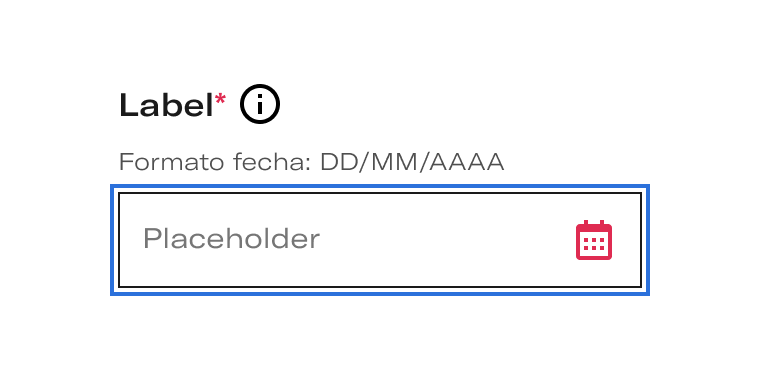The height and width of the screenshot is (368, 762).
Task: Tap the calendar grid icon
Action: point(594,240)
